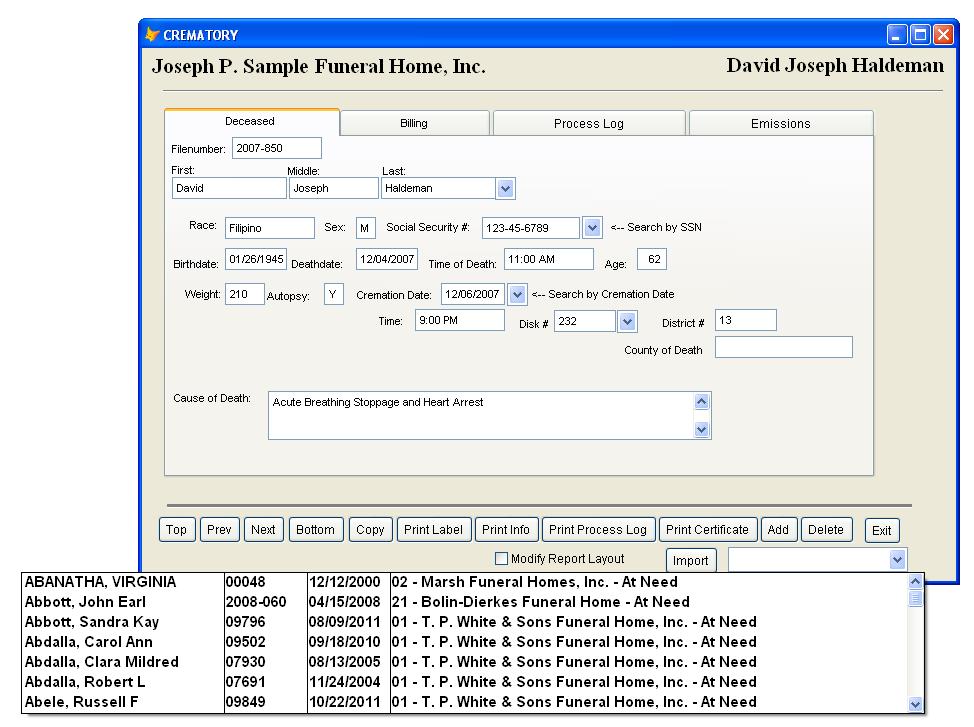Click Cause of Death scroll up arrow
Screen dimensions: 974x727
(x=701, y=401)
